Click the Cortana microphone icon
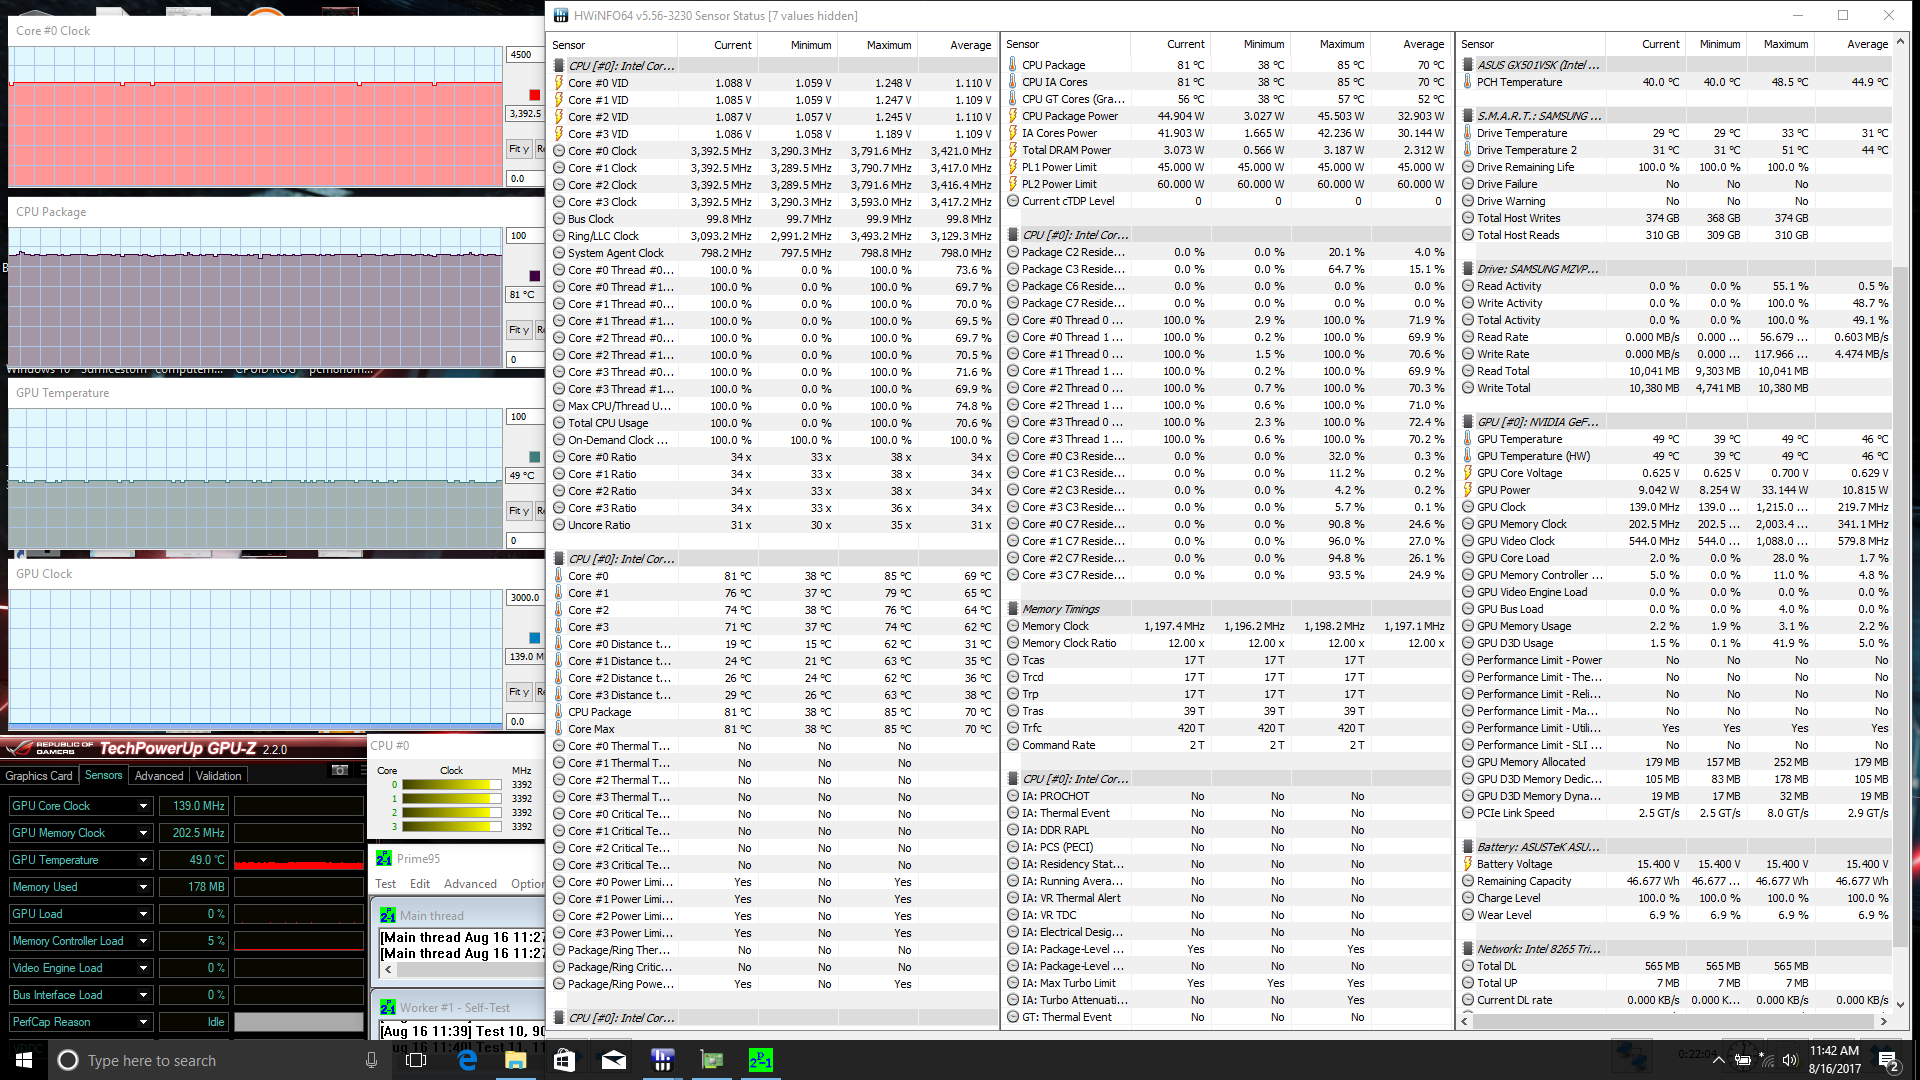The image size is (1920, 1080). pyautogui.click(x=371, y=1060)
